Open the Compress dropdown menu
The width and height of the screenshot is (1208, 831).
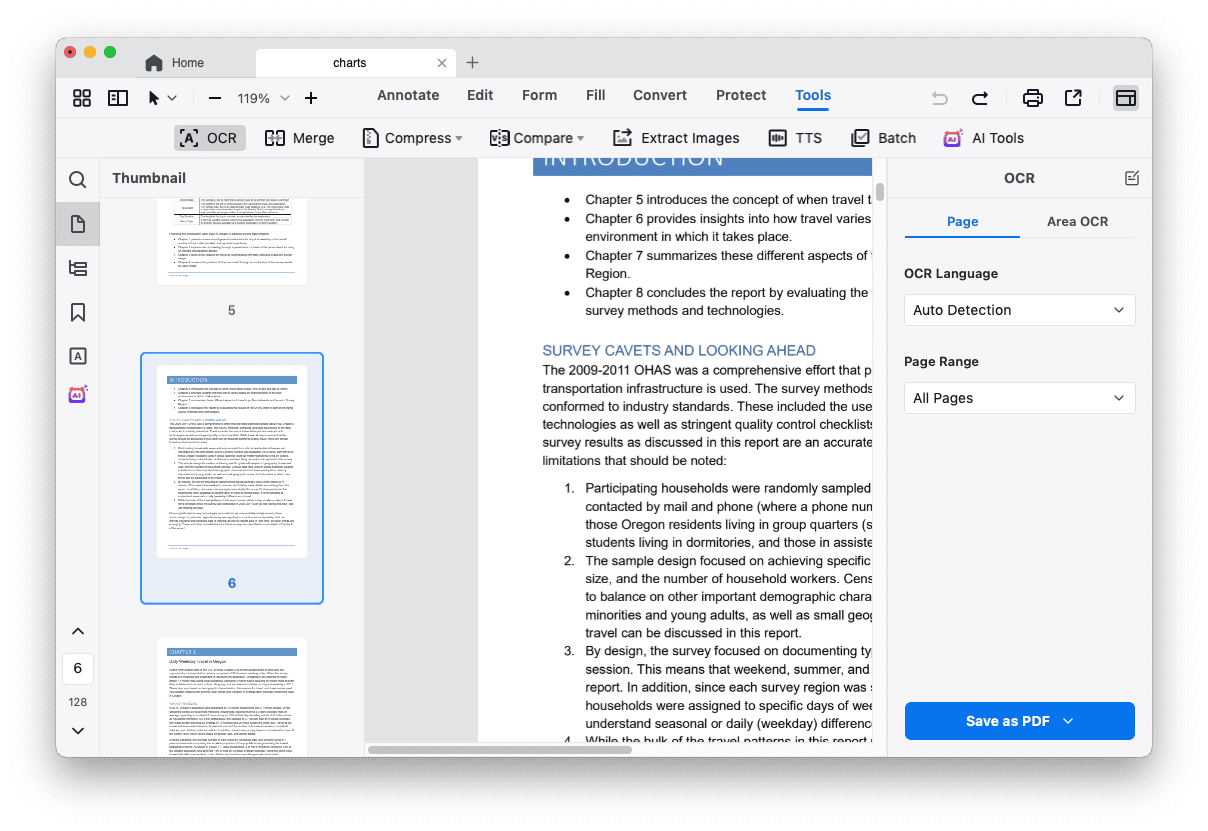(412, 138)
